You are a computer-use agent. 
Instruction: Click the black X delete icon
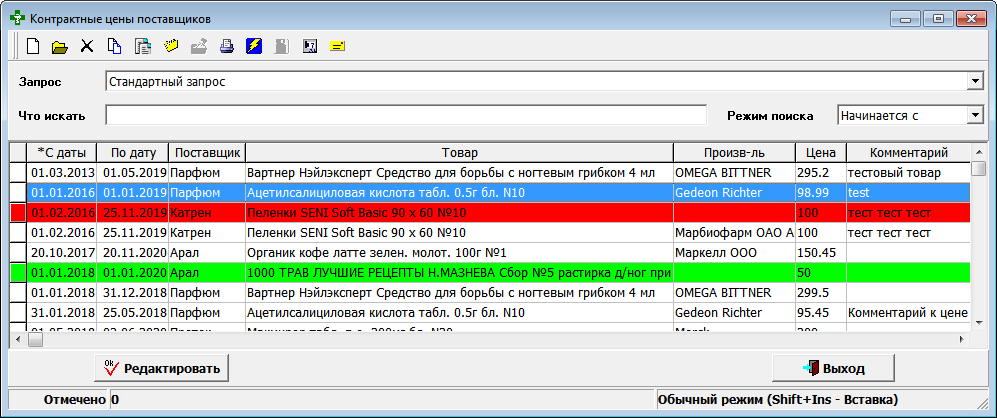(86, 46)
